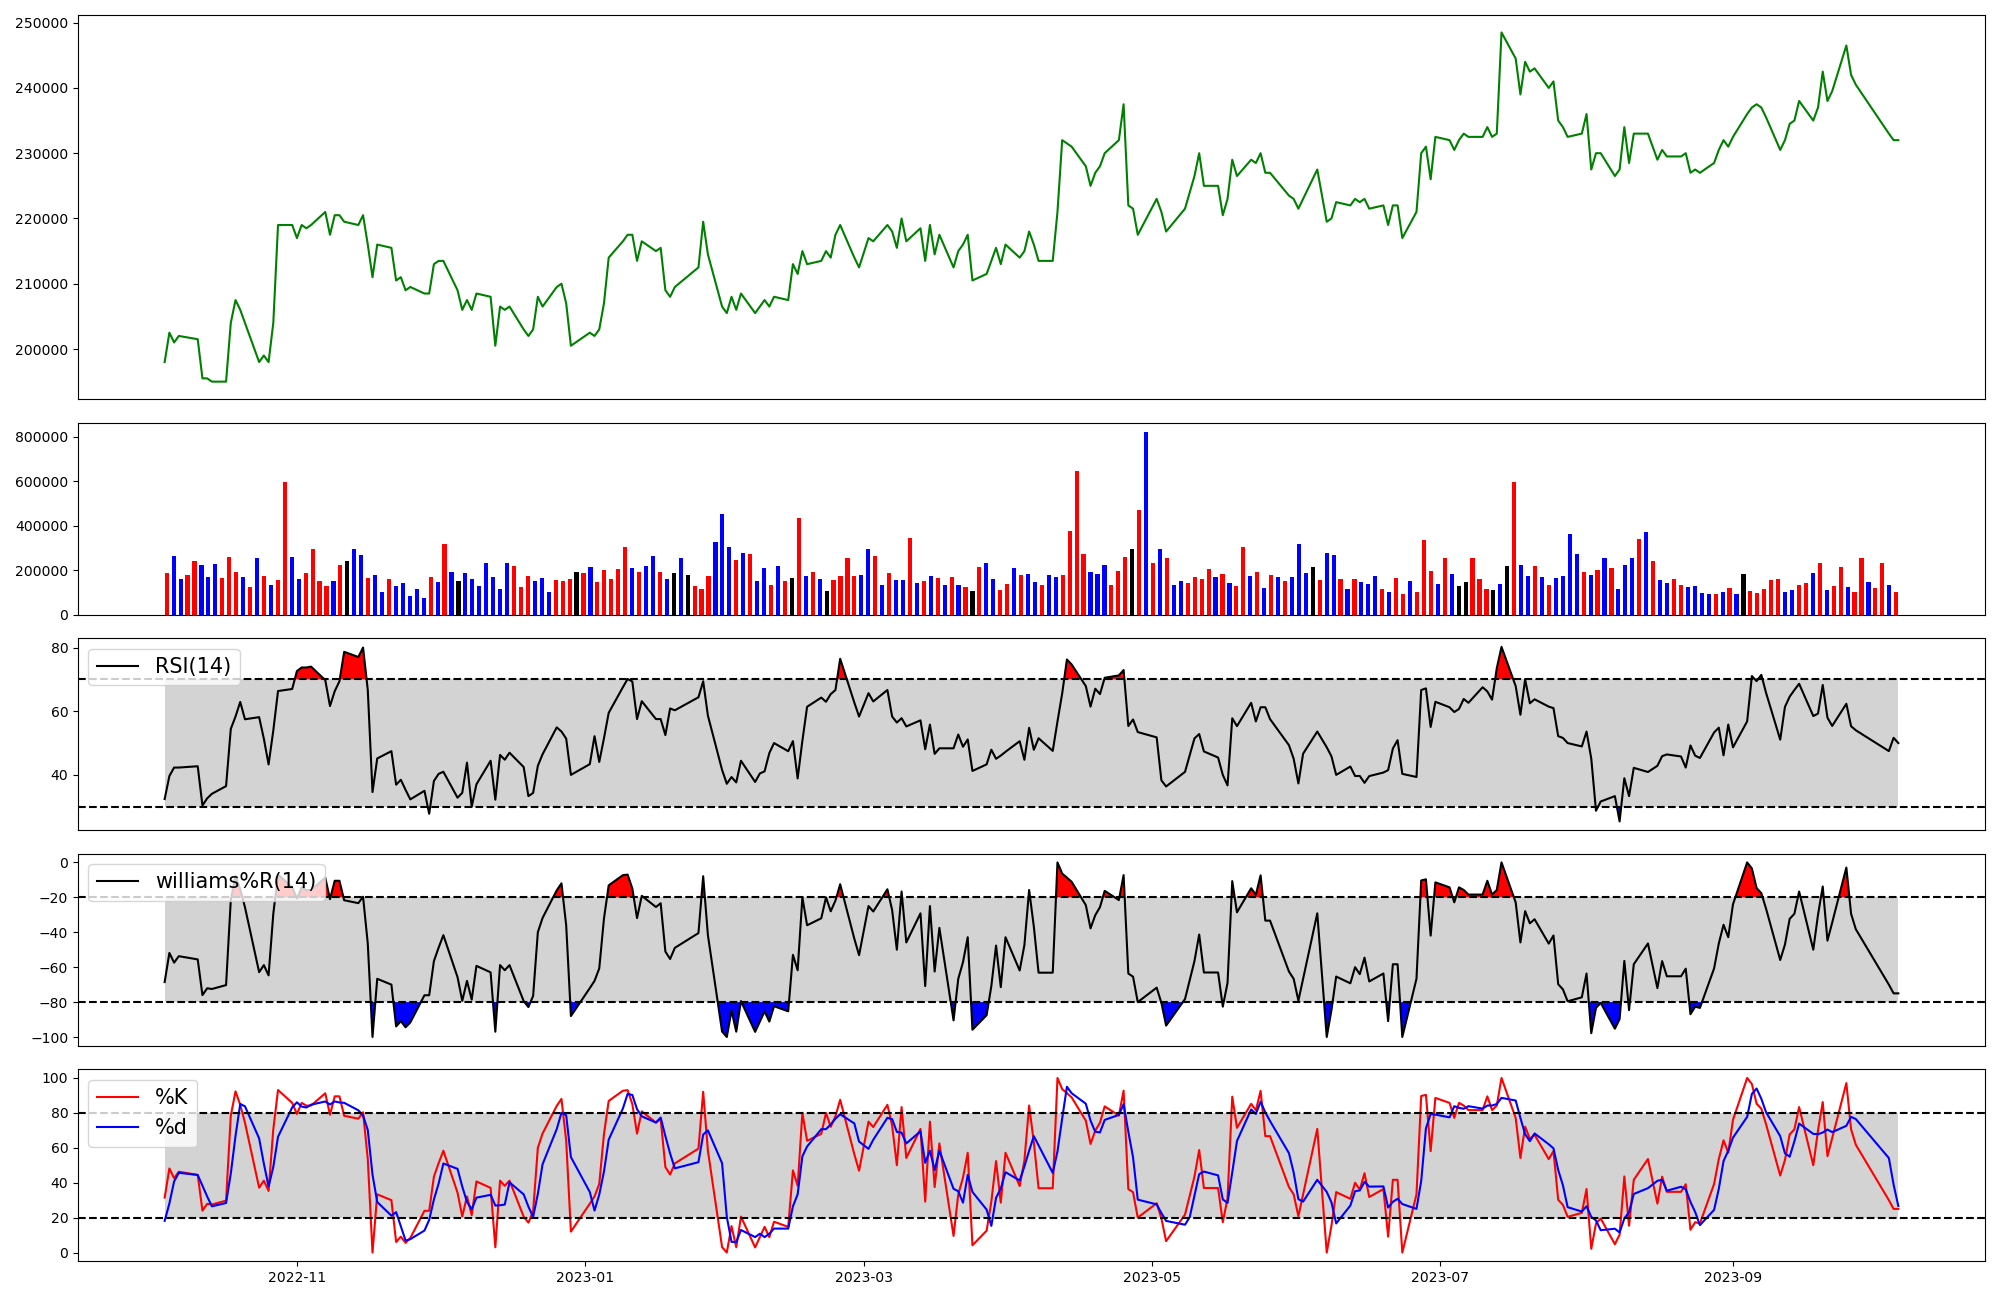2000x1300 pixels.
Task: Click the 800000 volume axis tick label
Action: 41,437
